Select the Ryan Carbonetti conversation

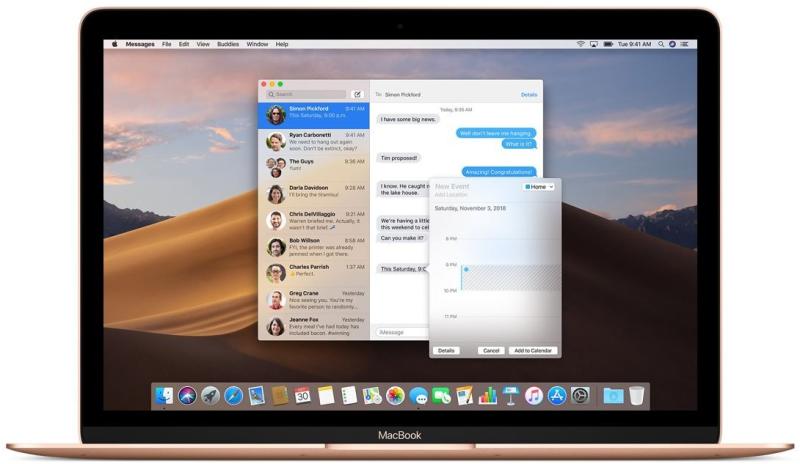tap(314, 142)
